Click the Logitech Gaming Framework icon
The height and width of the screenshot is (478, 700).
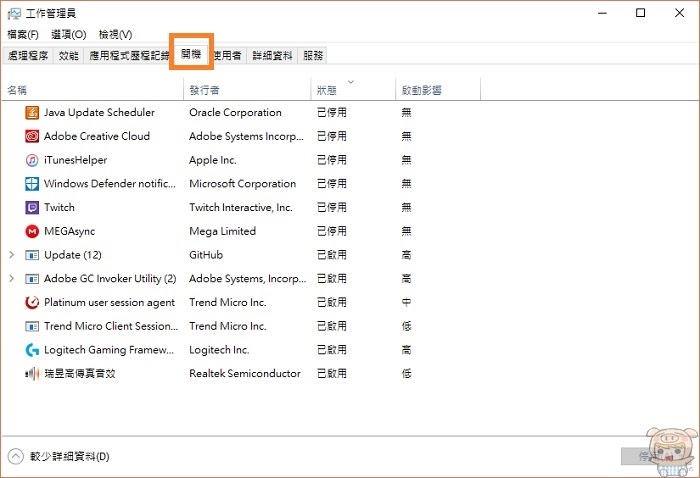coord(32,350)
